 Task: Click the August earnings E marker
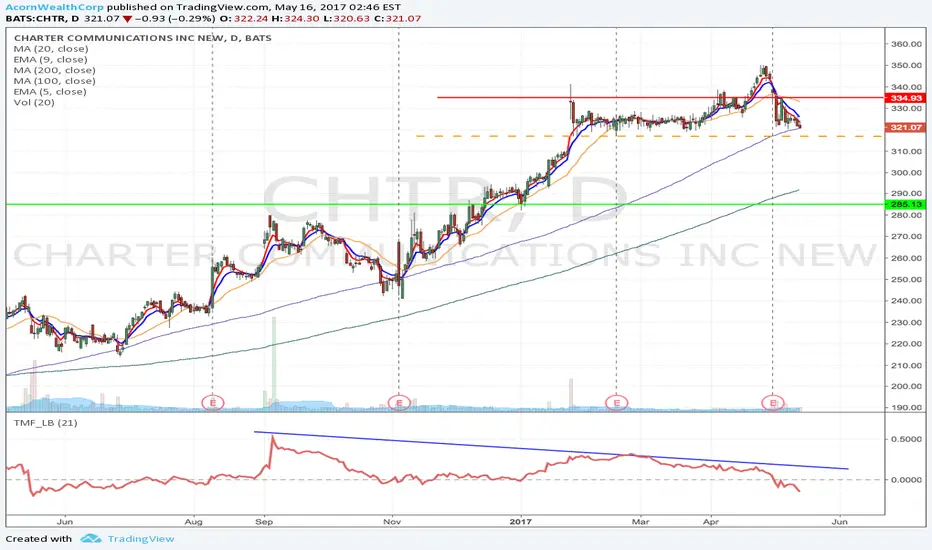[x=213, y=403]
